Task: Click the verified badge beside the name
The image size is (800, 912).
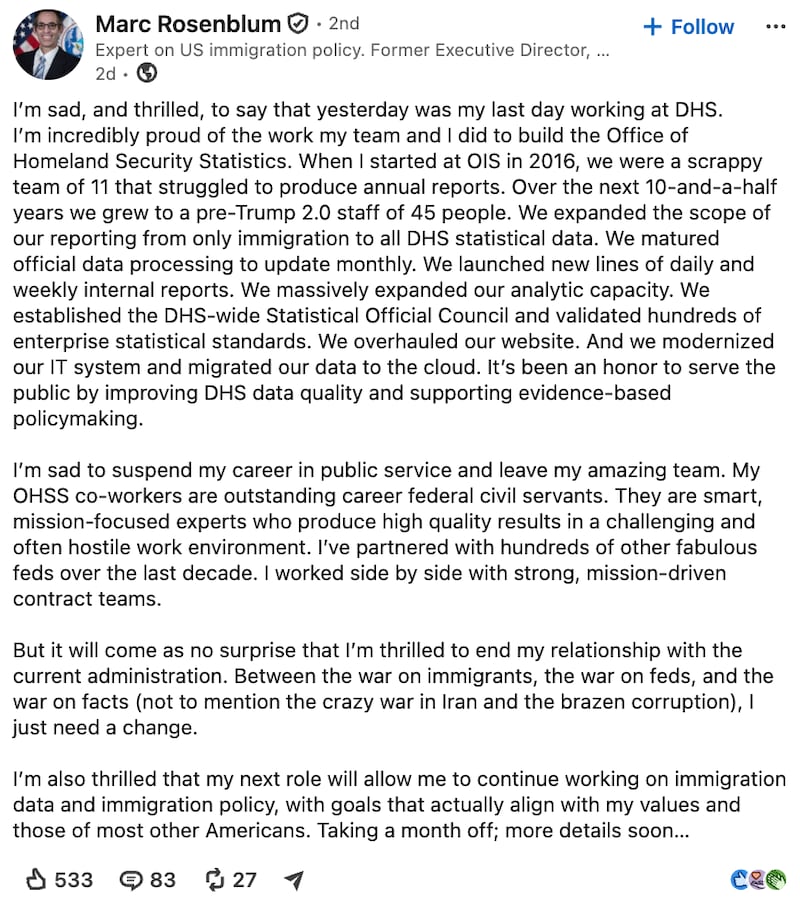Action: tap(298, 24)
